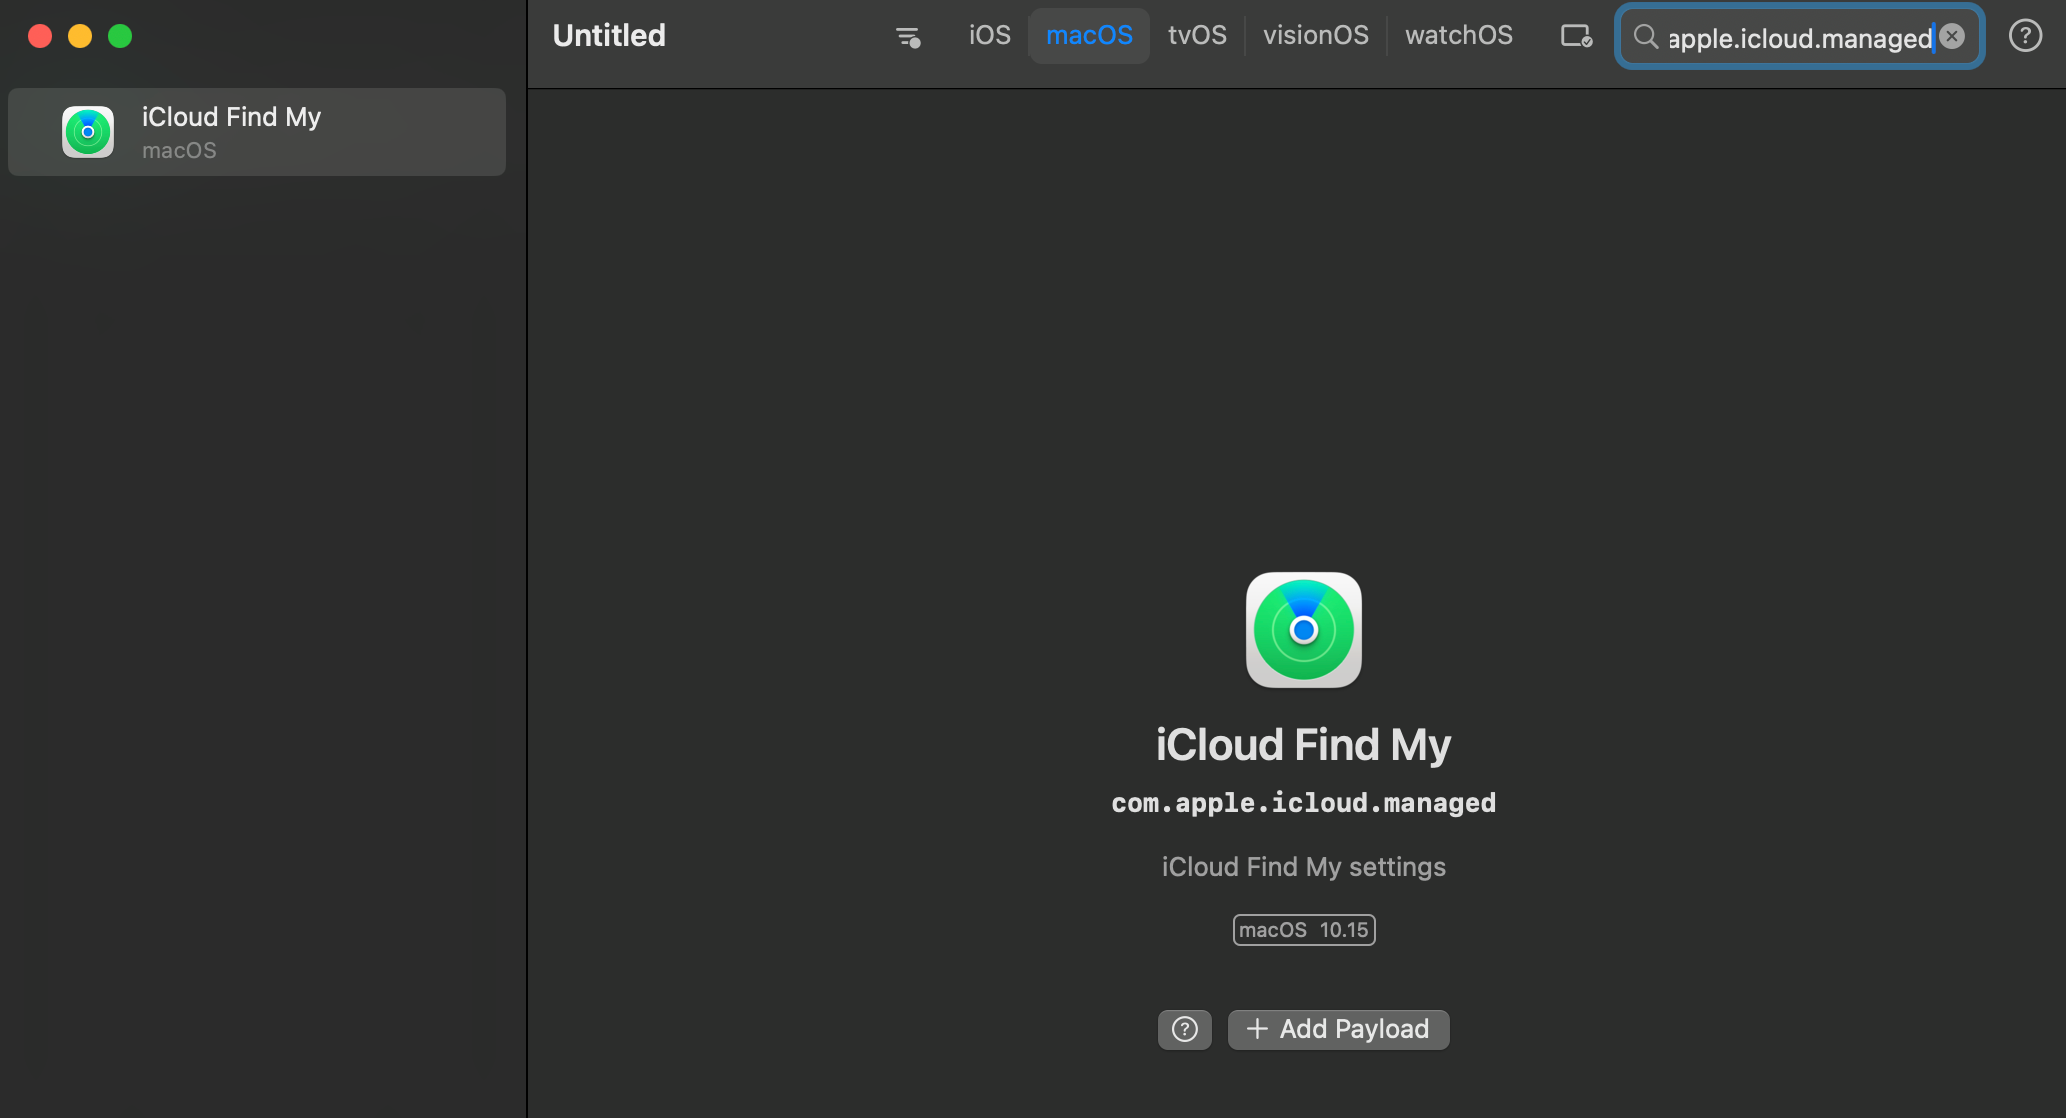Viewport: 2066px width, 1118px height.
Task: Select the macOS platform tab
Action: 1089,35
